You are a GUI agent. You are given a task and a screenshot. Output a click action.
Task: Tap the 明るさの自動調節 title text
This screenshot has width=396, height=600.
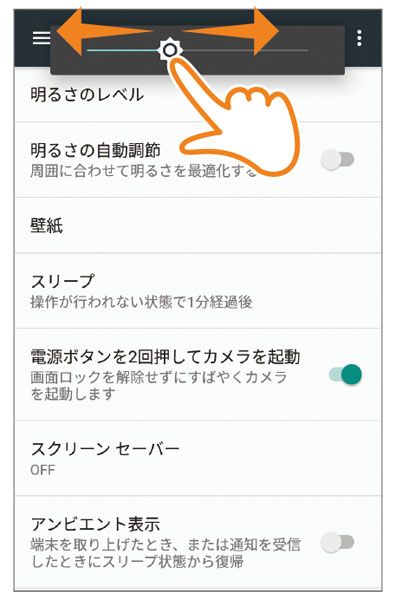pos(95,150)
